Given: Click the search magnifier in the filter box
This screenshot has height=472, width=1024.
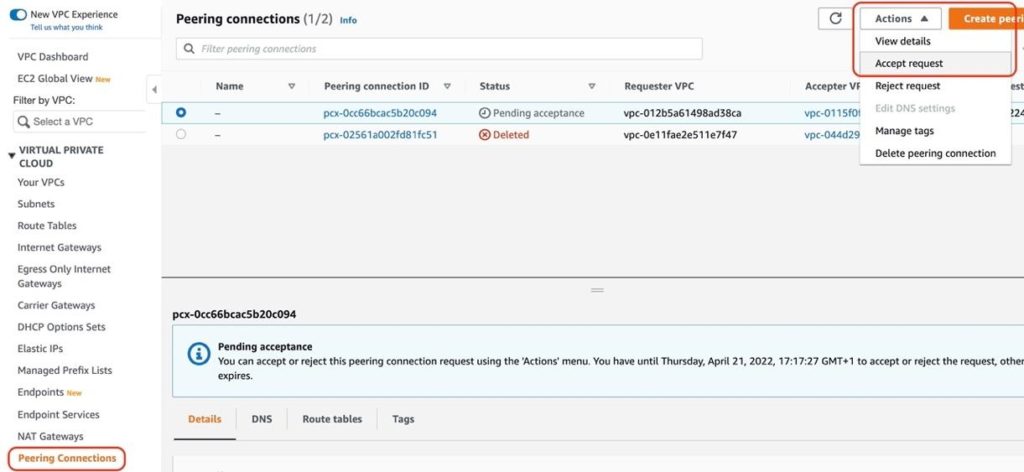Looking at the screenshot, I should (x=189, y=49).
